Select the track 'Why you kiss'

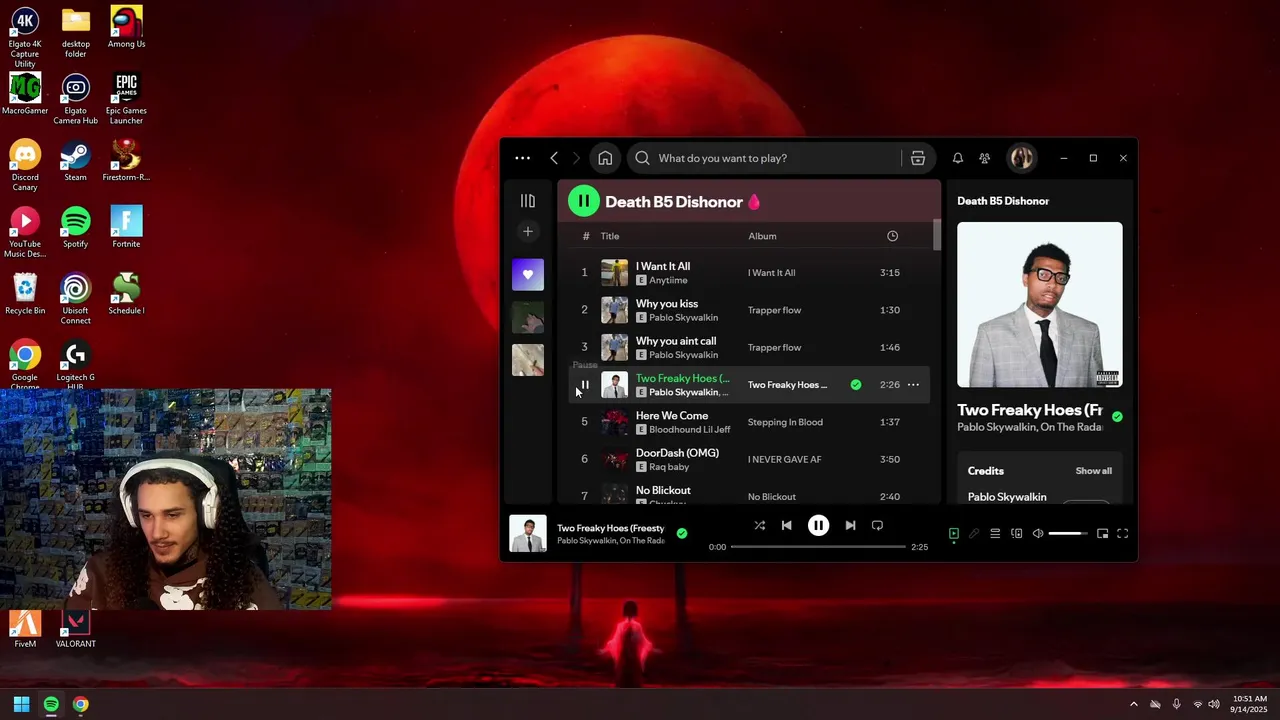coord(667,303)
